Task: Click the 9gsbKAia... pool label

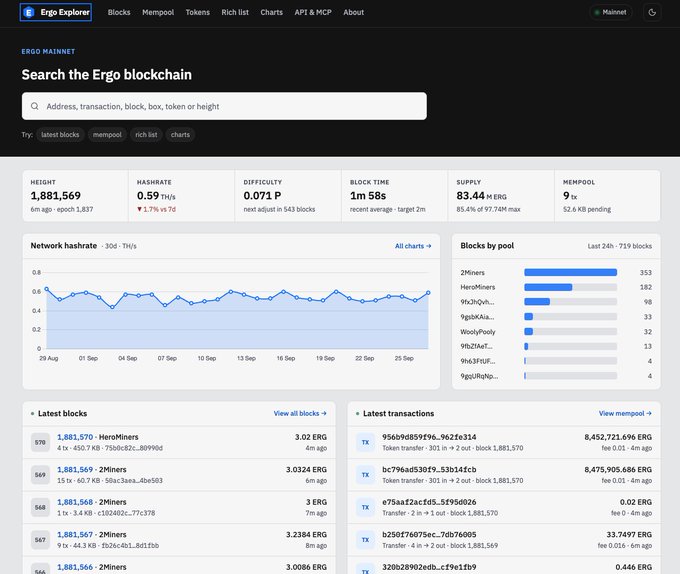Action: click(477, 317)
